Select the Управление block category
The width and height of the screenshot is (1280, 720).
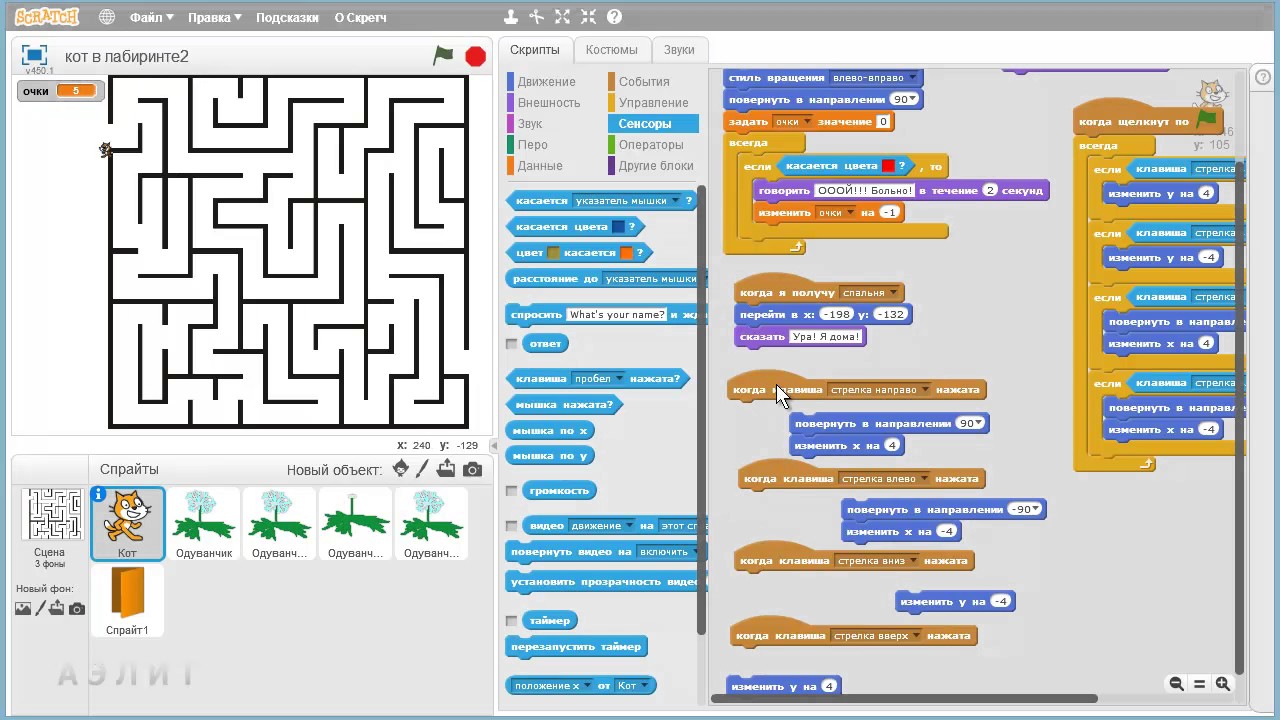tap(653, 103)
